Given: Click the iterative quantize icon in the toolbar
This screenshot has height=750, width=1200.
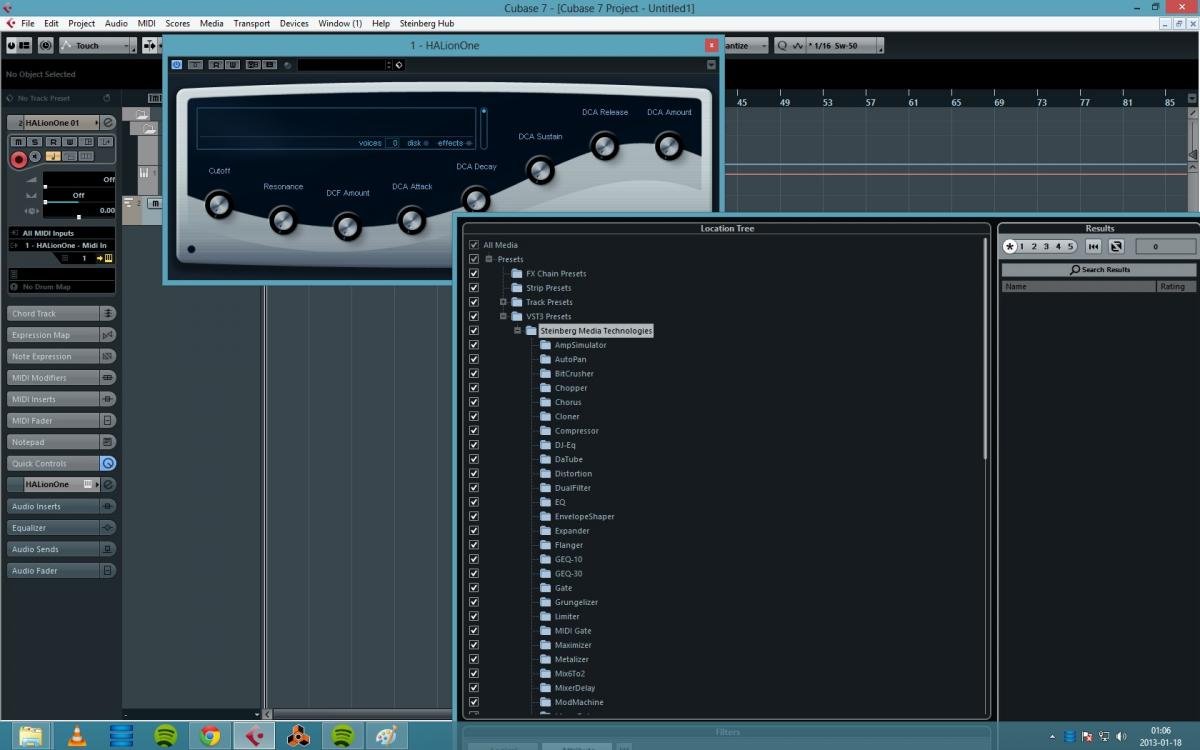Looking at the screenshot, I should point(797,45).
